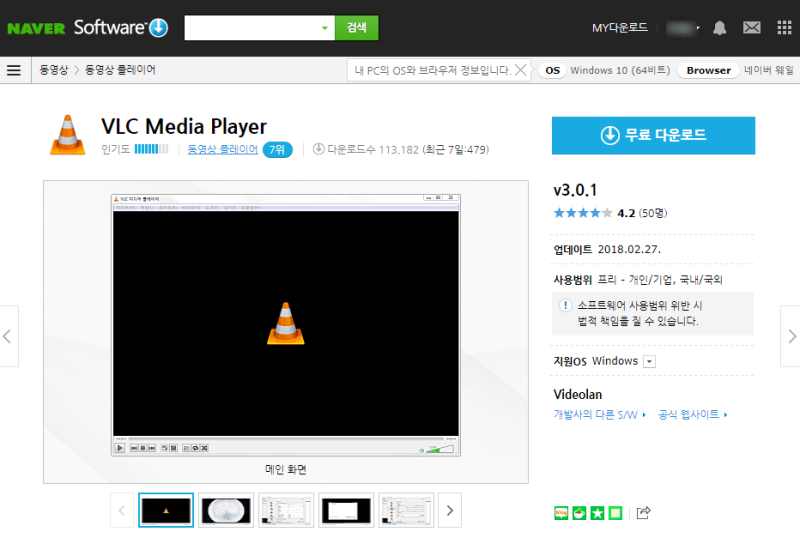Click the Videolan developer name

(578, 394)
